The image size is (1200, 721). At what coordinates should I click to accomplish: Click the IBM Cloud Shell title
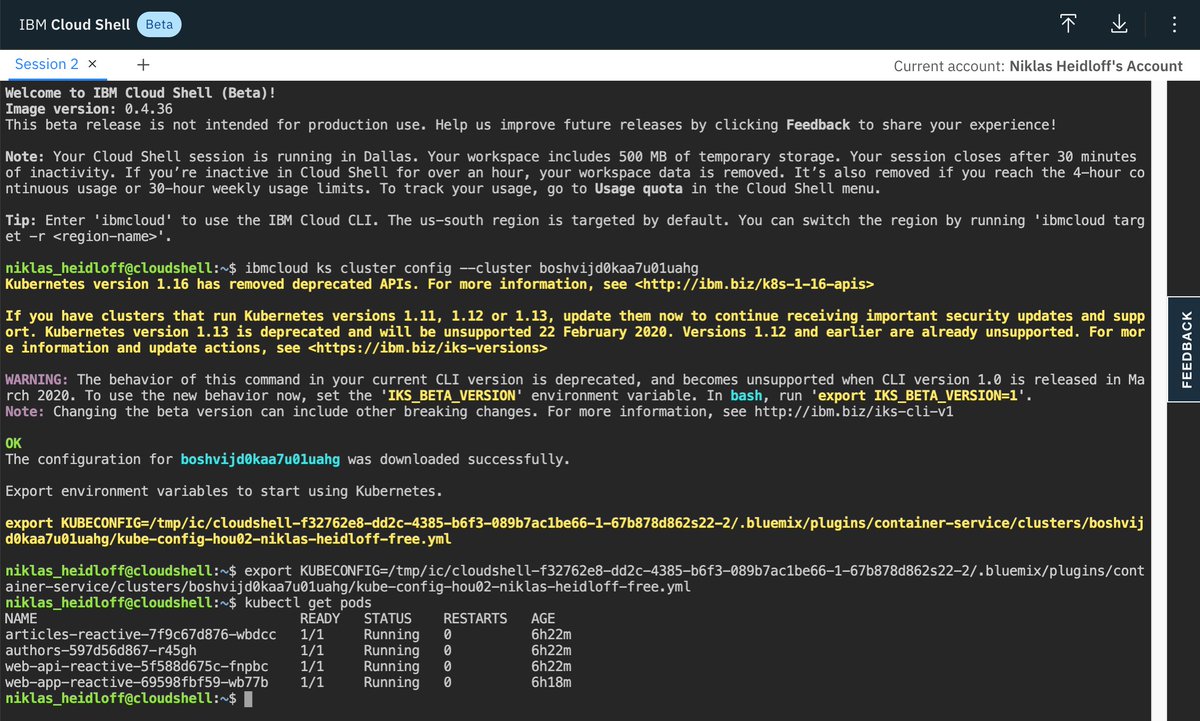coord(75,24)
